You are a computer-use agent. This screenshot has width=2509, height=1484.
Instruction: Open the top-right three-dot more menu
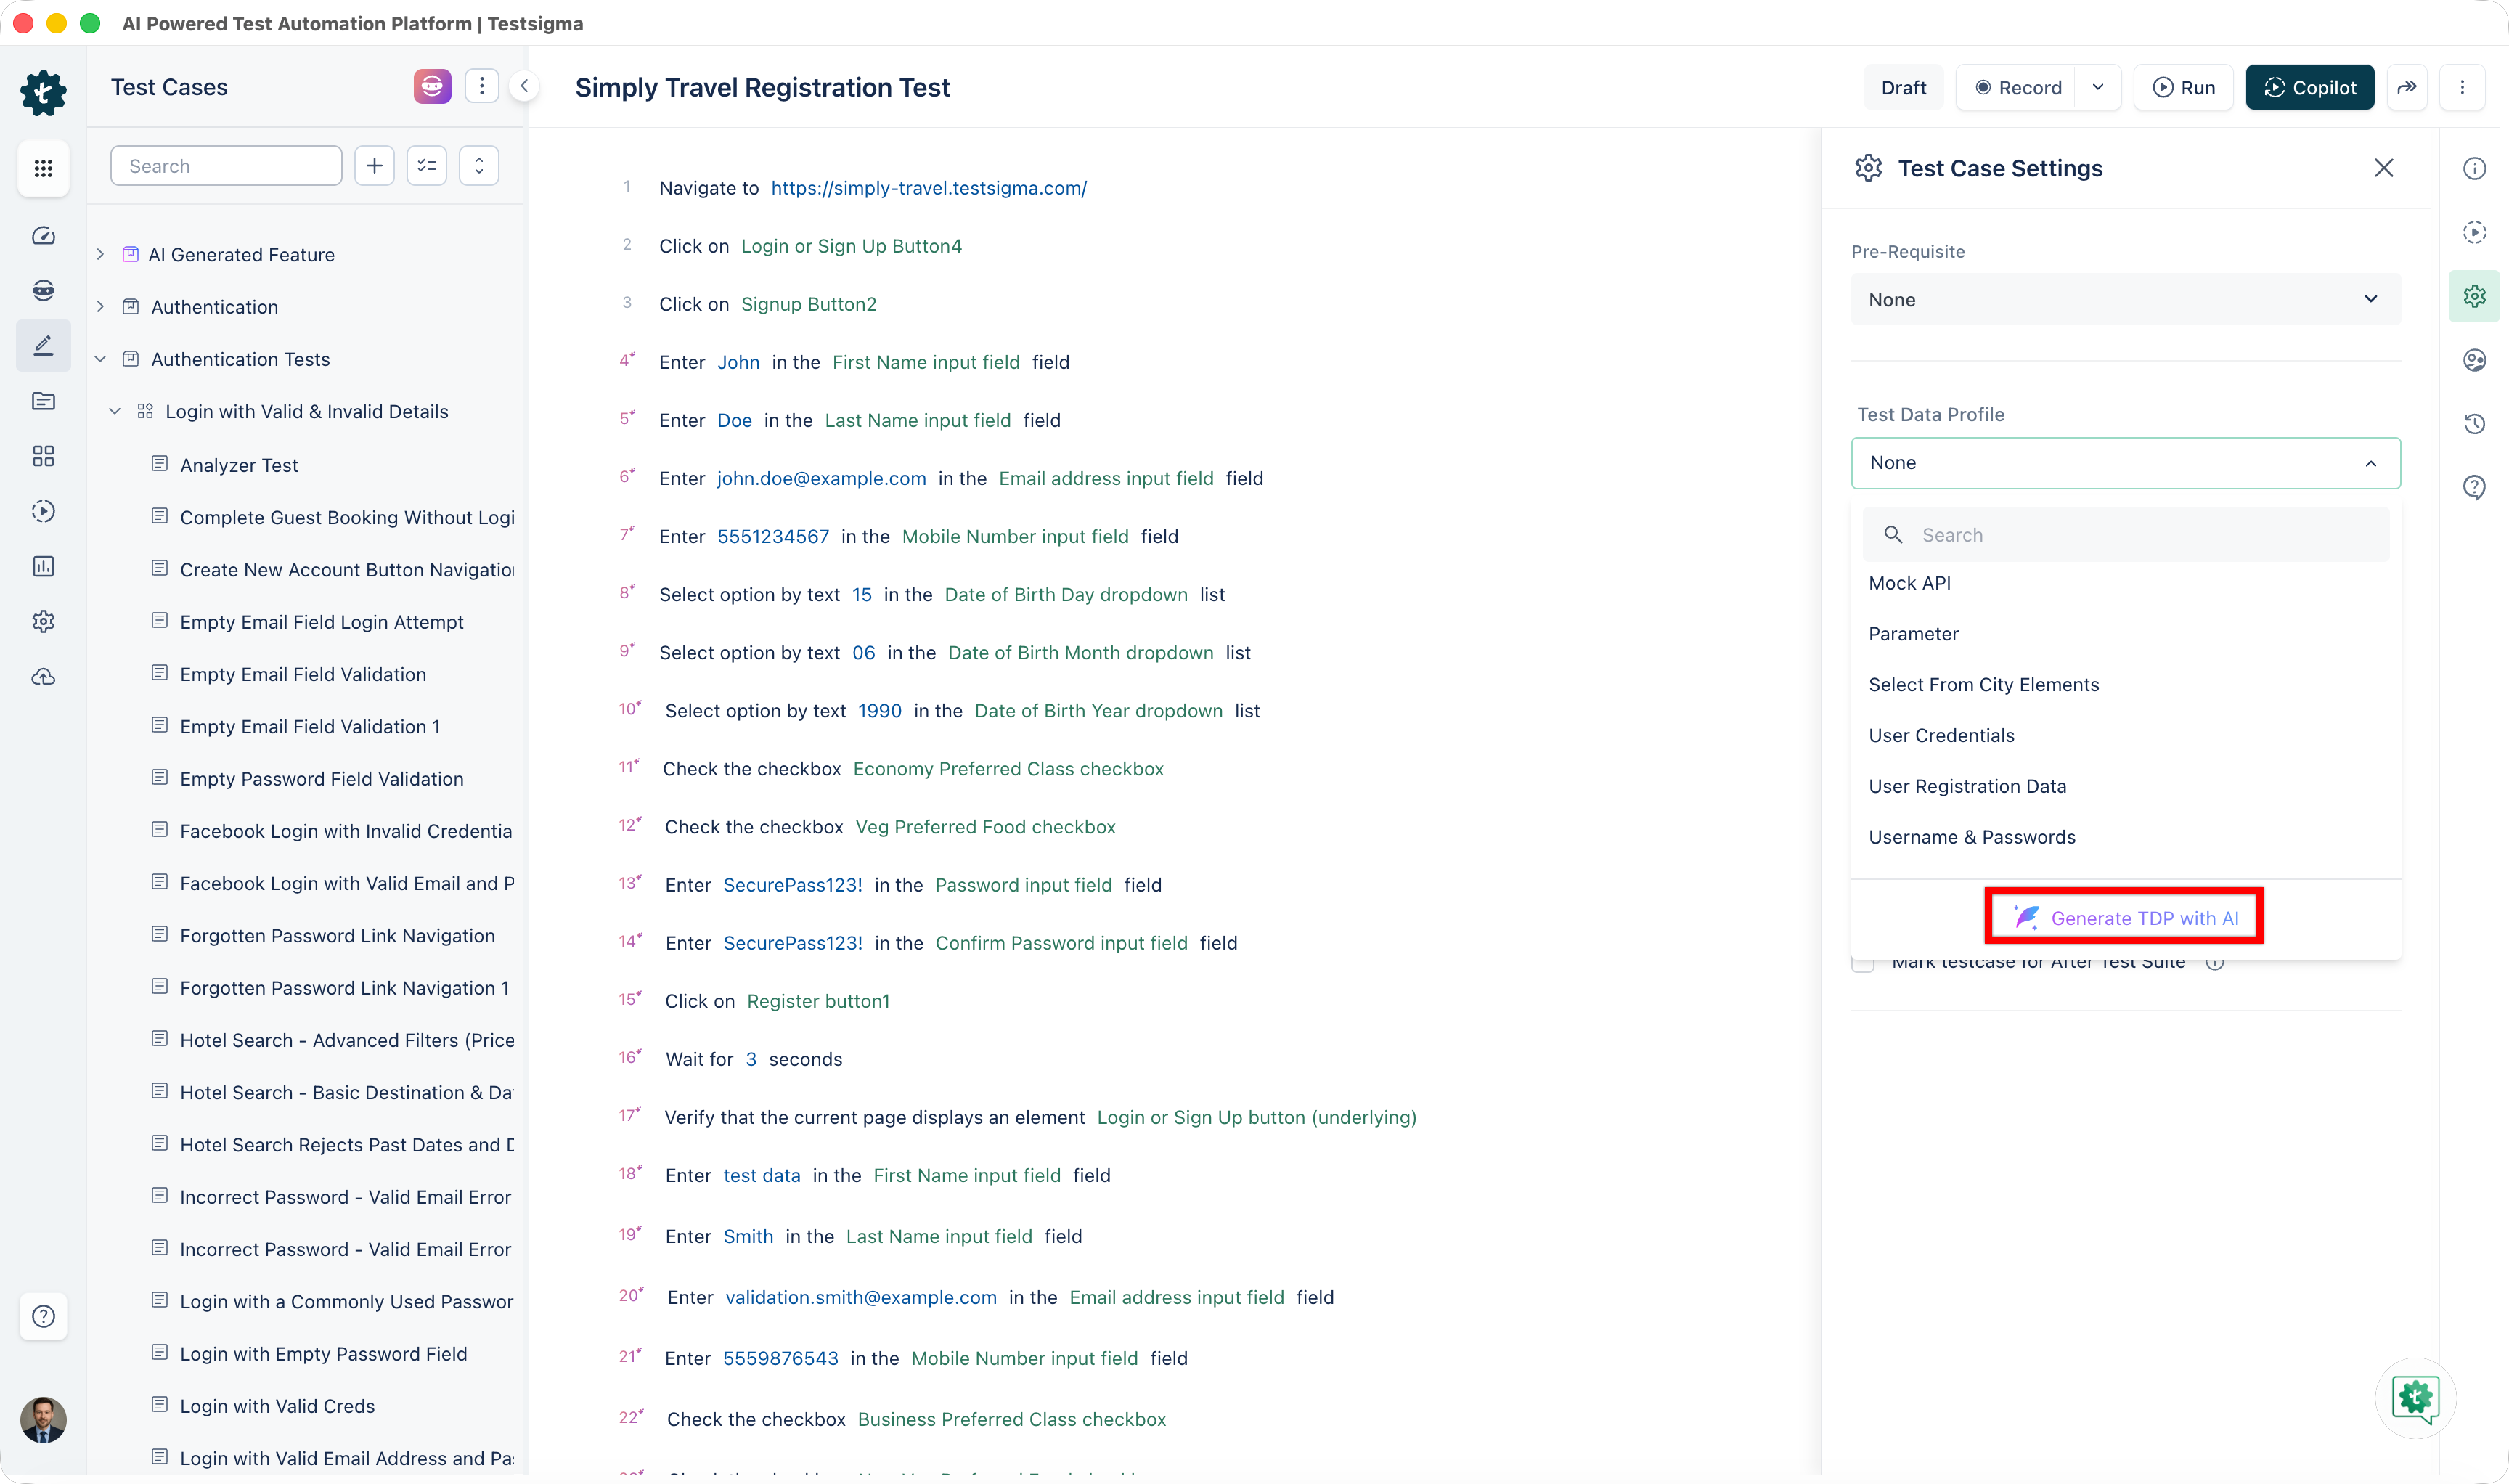pos(2463,88)
